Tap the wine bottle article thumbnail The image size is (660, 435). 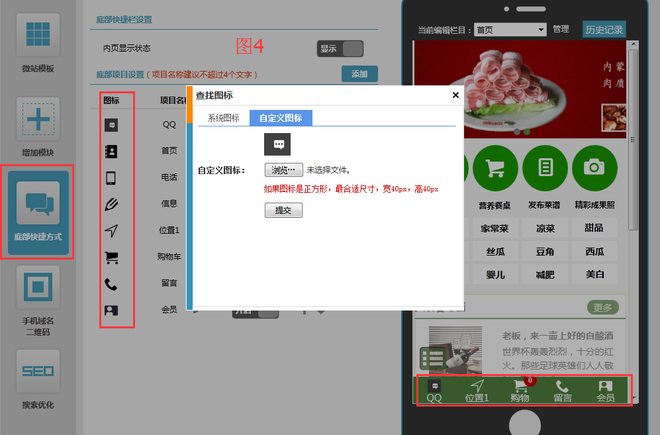point(455,350)
